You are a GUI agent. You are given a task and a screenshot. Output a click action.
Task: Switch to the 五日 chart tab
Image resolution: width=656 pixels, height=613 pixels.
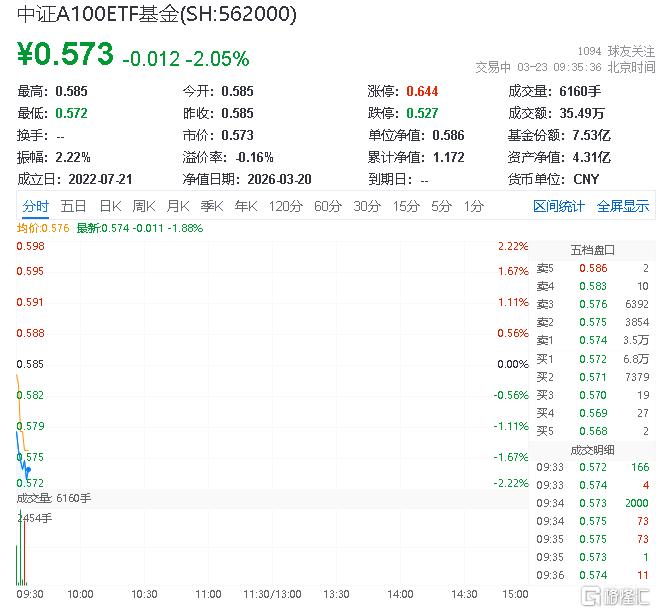[x=73, y=206]
